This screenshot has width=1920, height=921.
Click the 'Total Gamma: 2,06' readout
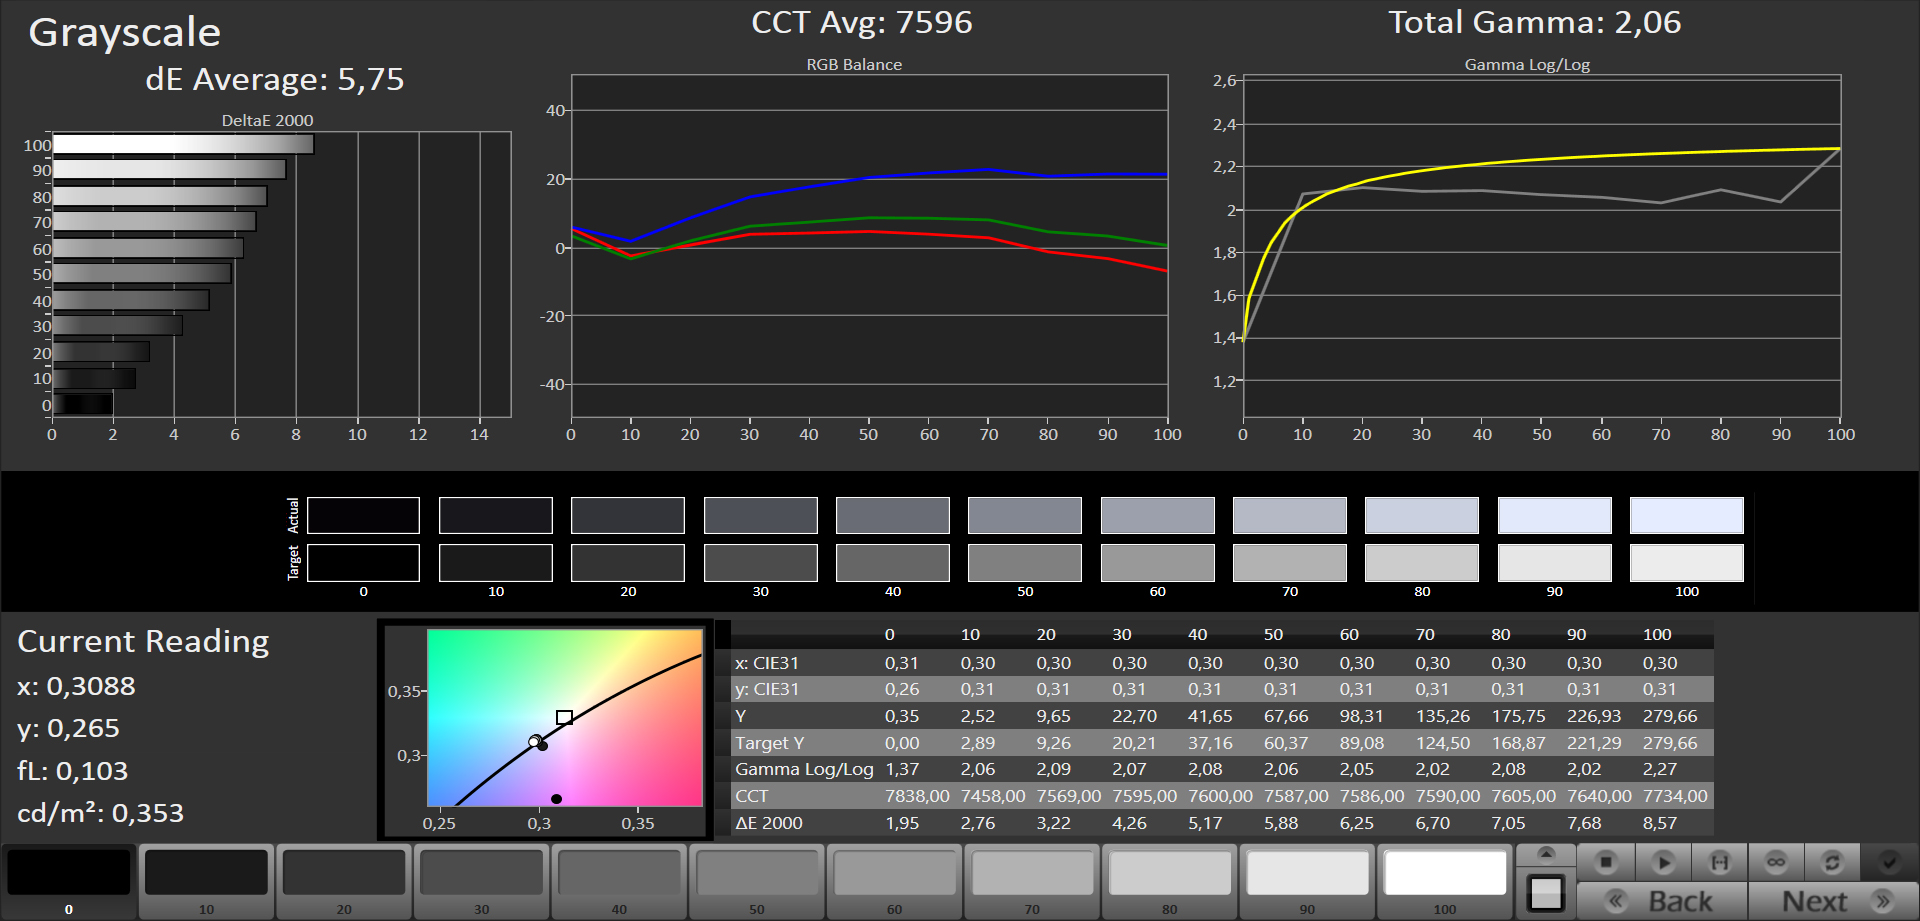coord(1535,22)
